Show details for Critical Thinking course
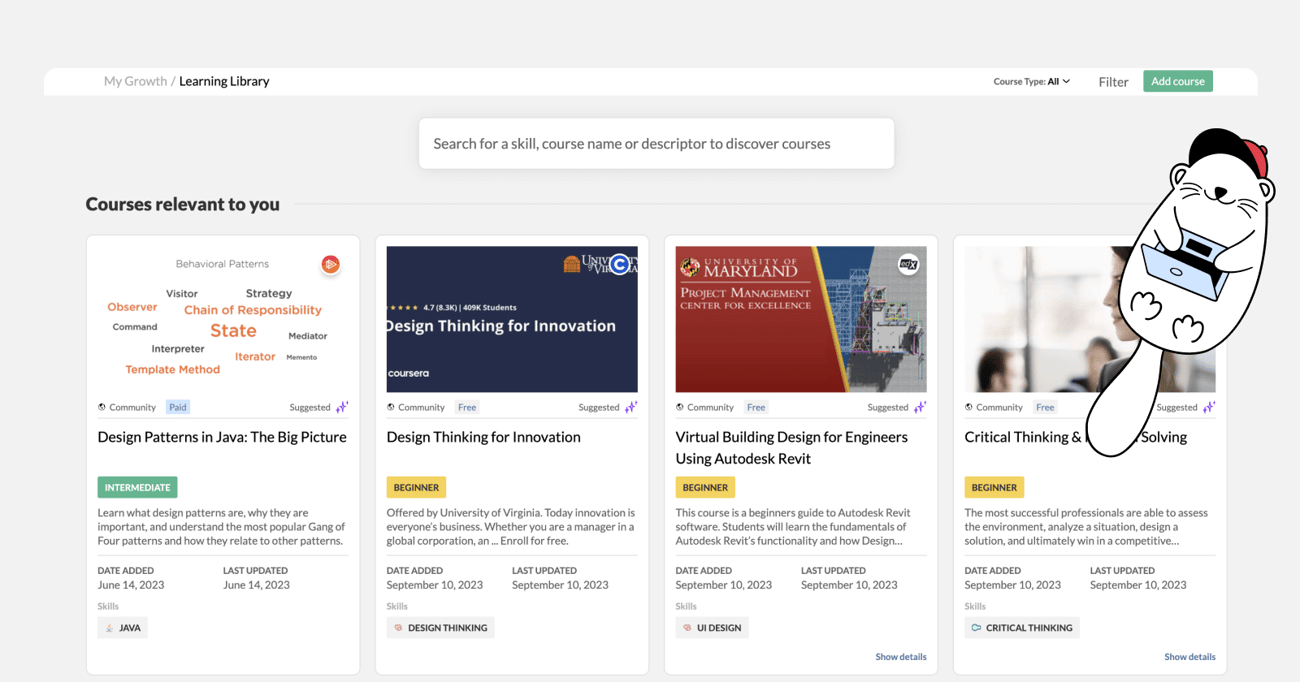1300x682 pixels. (x=1189, y=657)
